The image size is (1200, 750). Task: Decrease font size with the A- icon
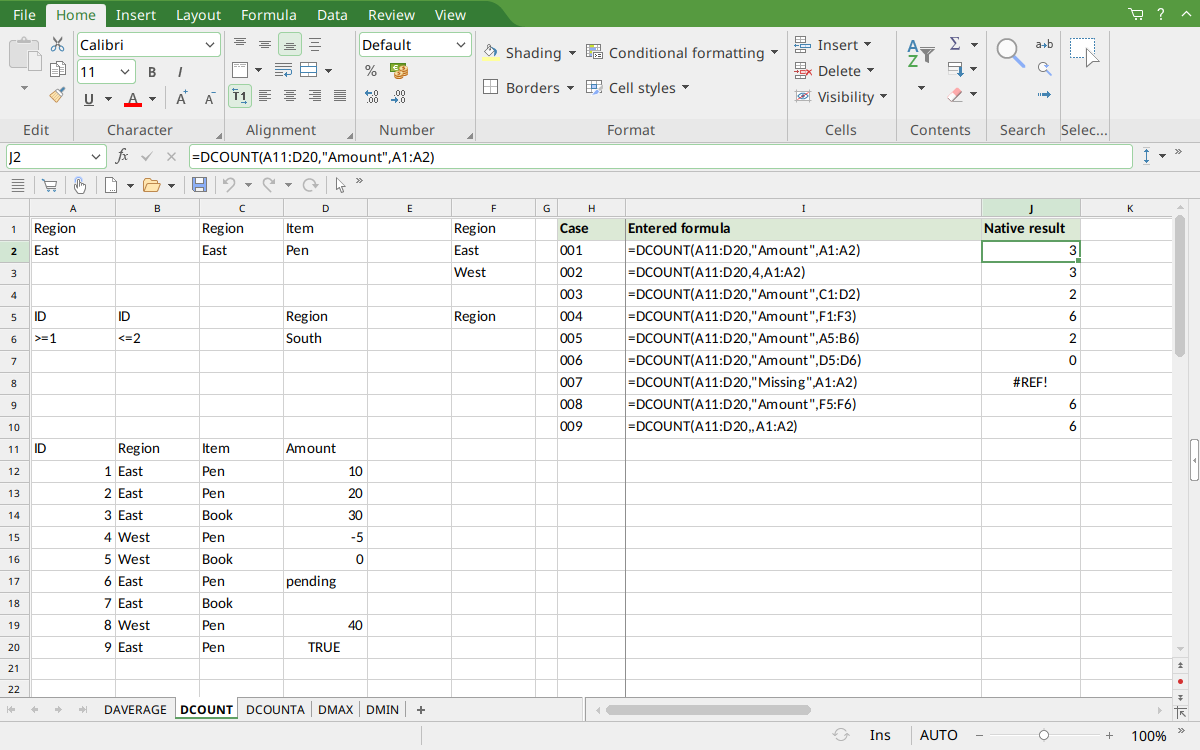[x=210, y=98]
